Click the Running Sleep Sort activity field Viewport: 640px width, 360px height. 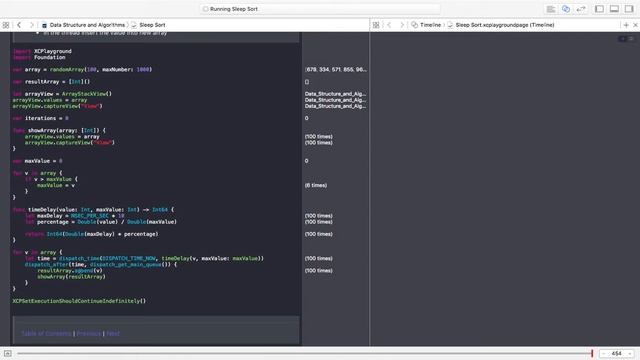click(320, 9)
